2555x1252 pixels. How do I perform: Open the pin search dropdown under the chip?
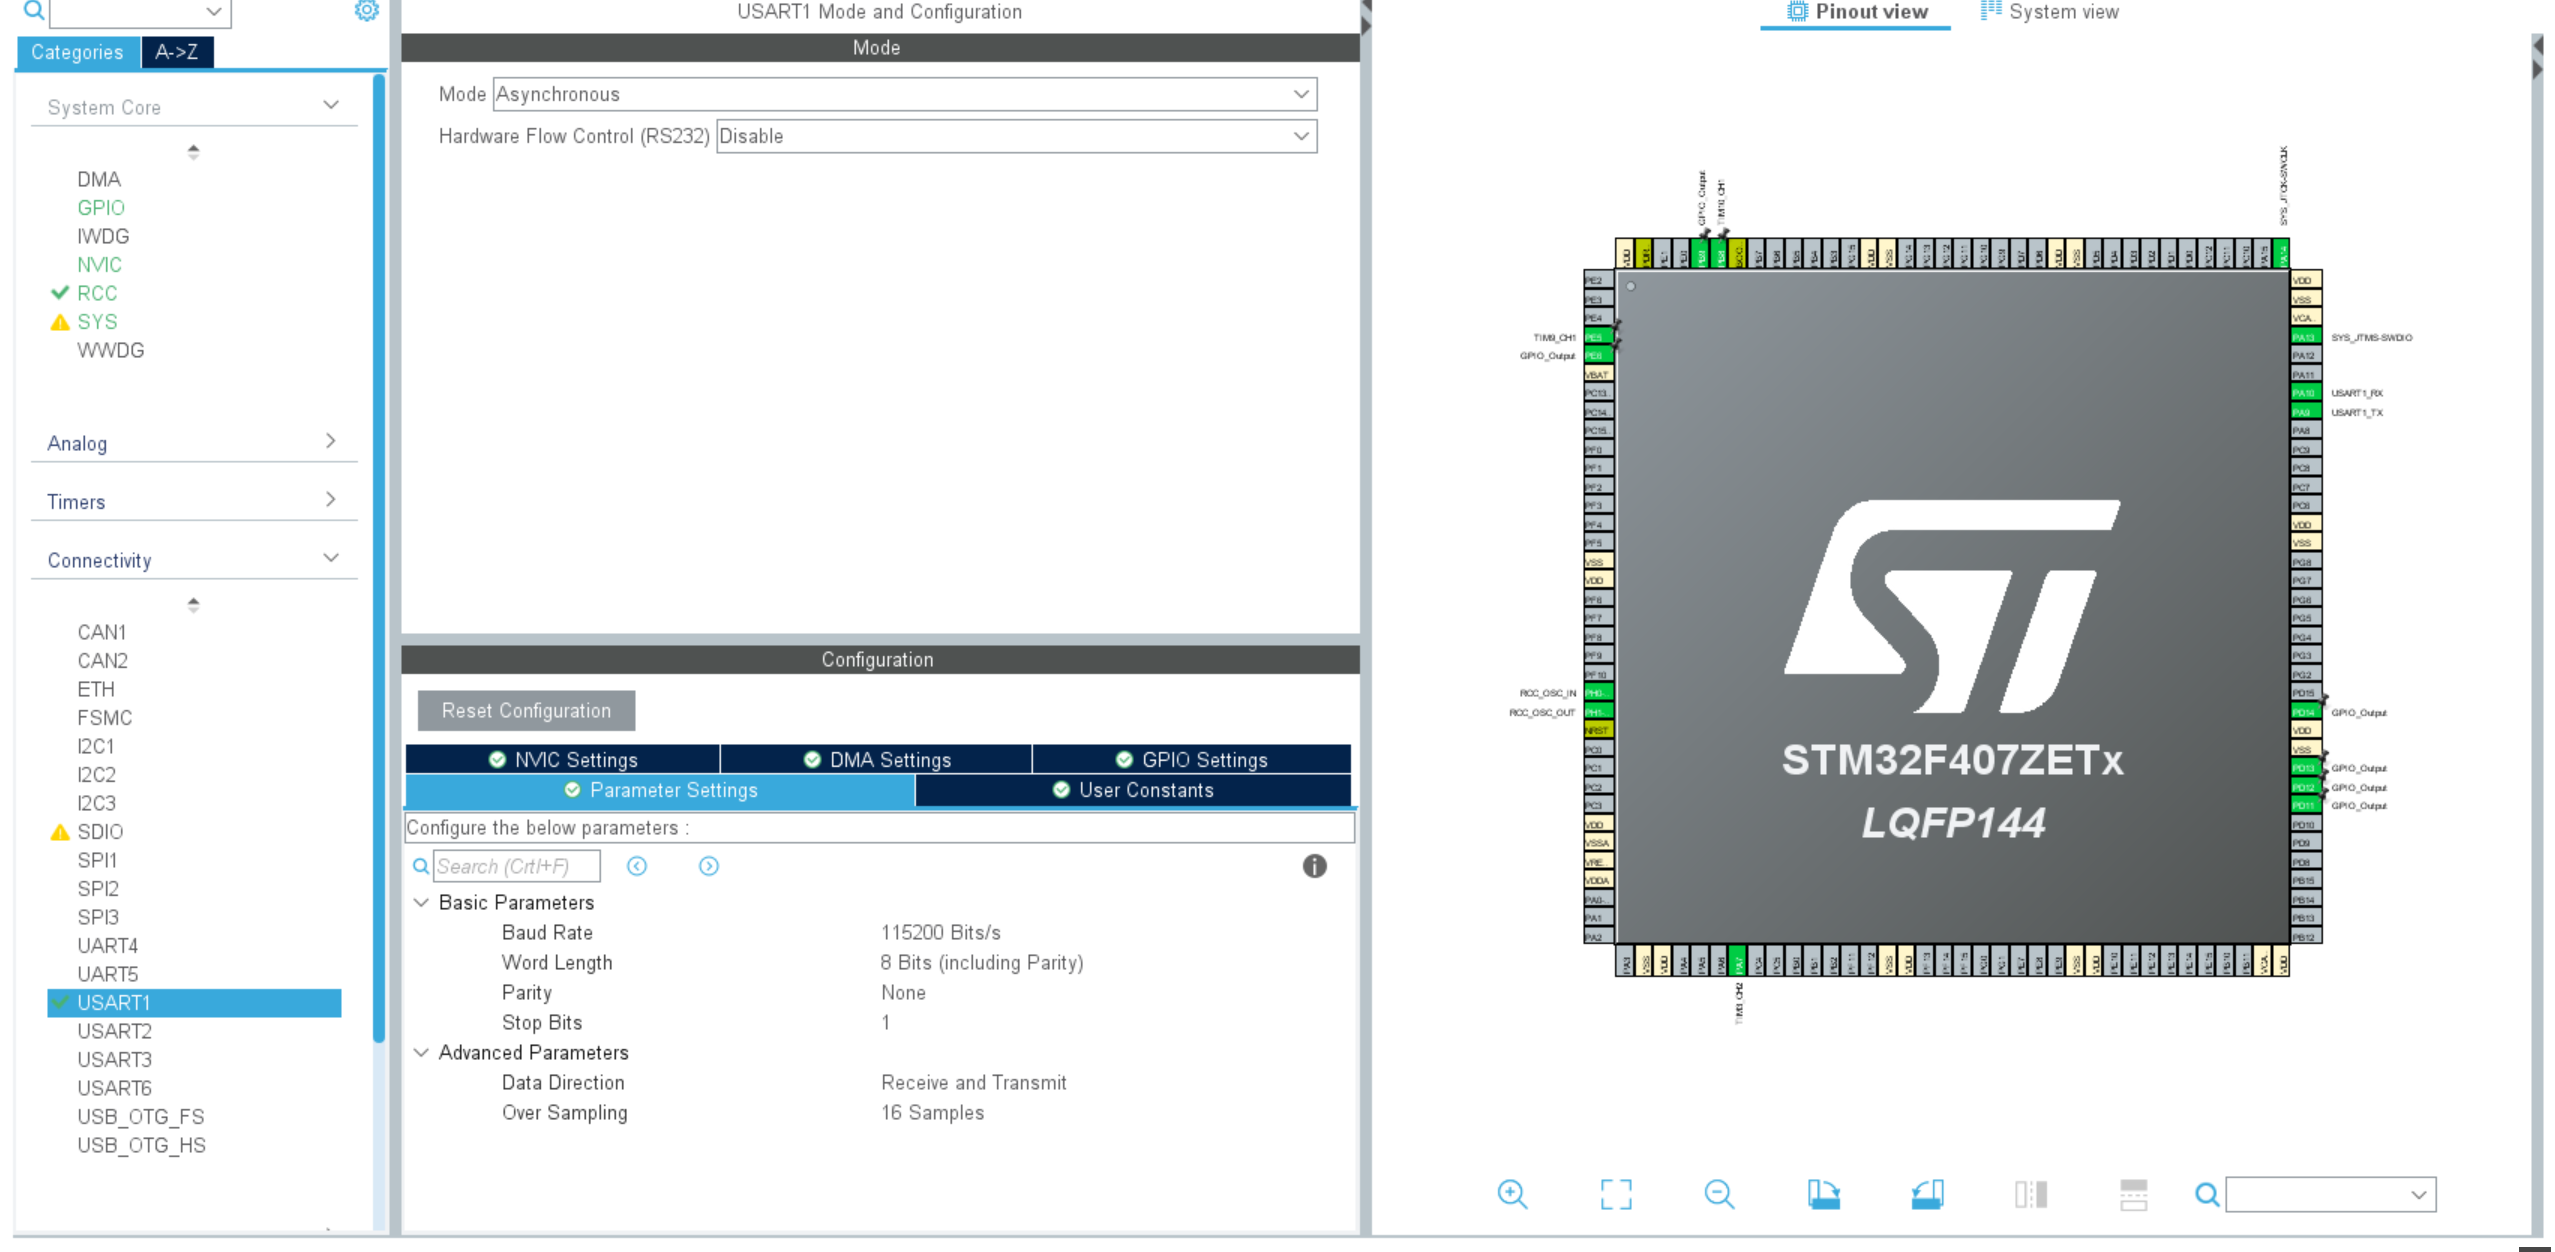[x=2331, y=1195]
